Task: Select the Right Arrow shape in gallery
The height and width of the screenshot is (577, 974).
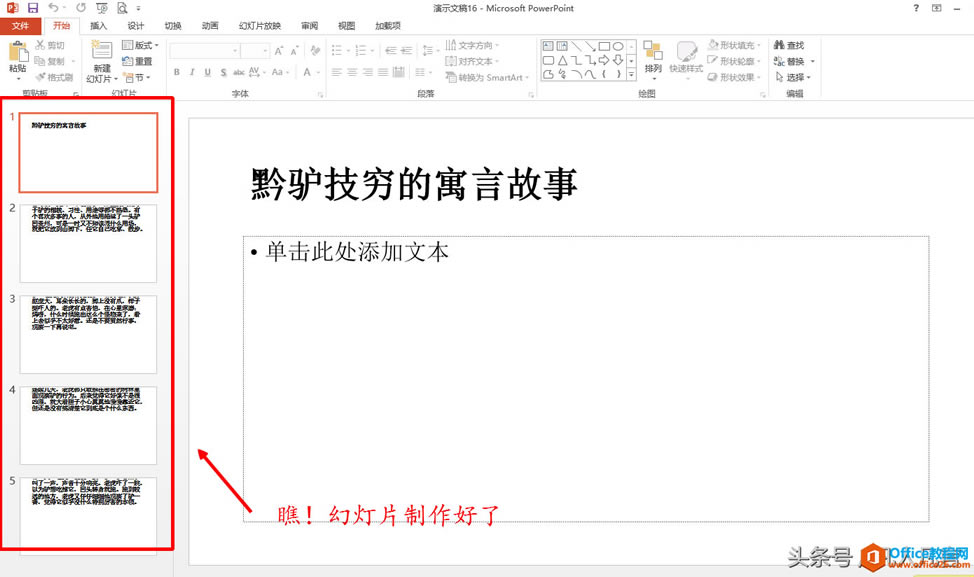Action: pos(604,60)
